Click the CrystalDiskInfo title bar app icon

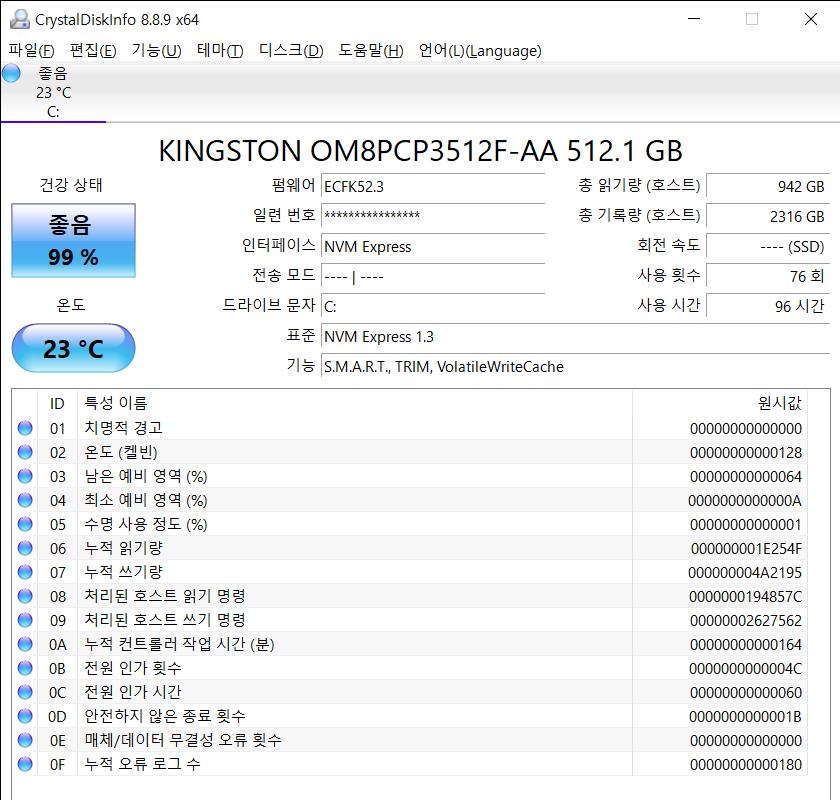pyautogui.click(x=20, y=19)
